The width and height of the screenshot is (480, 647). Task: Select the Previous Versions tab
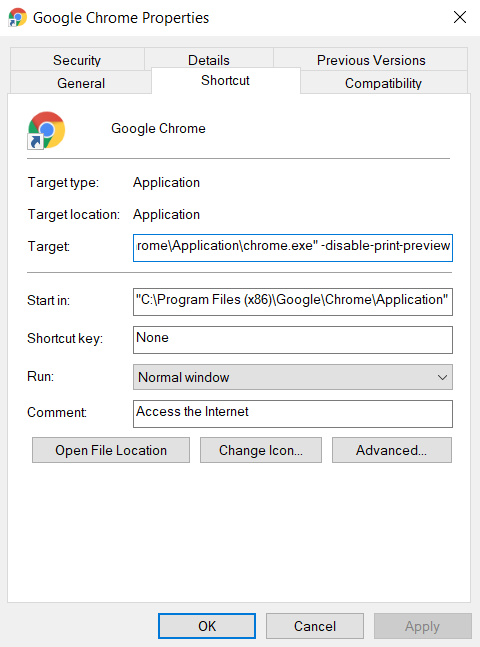(371, 60)
